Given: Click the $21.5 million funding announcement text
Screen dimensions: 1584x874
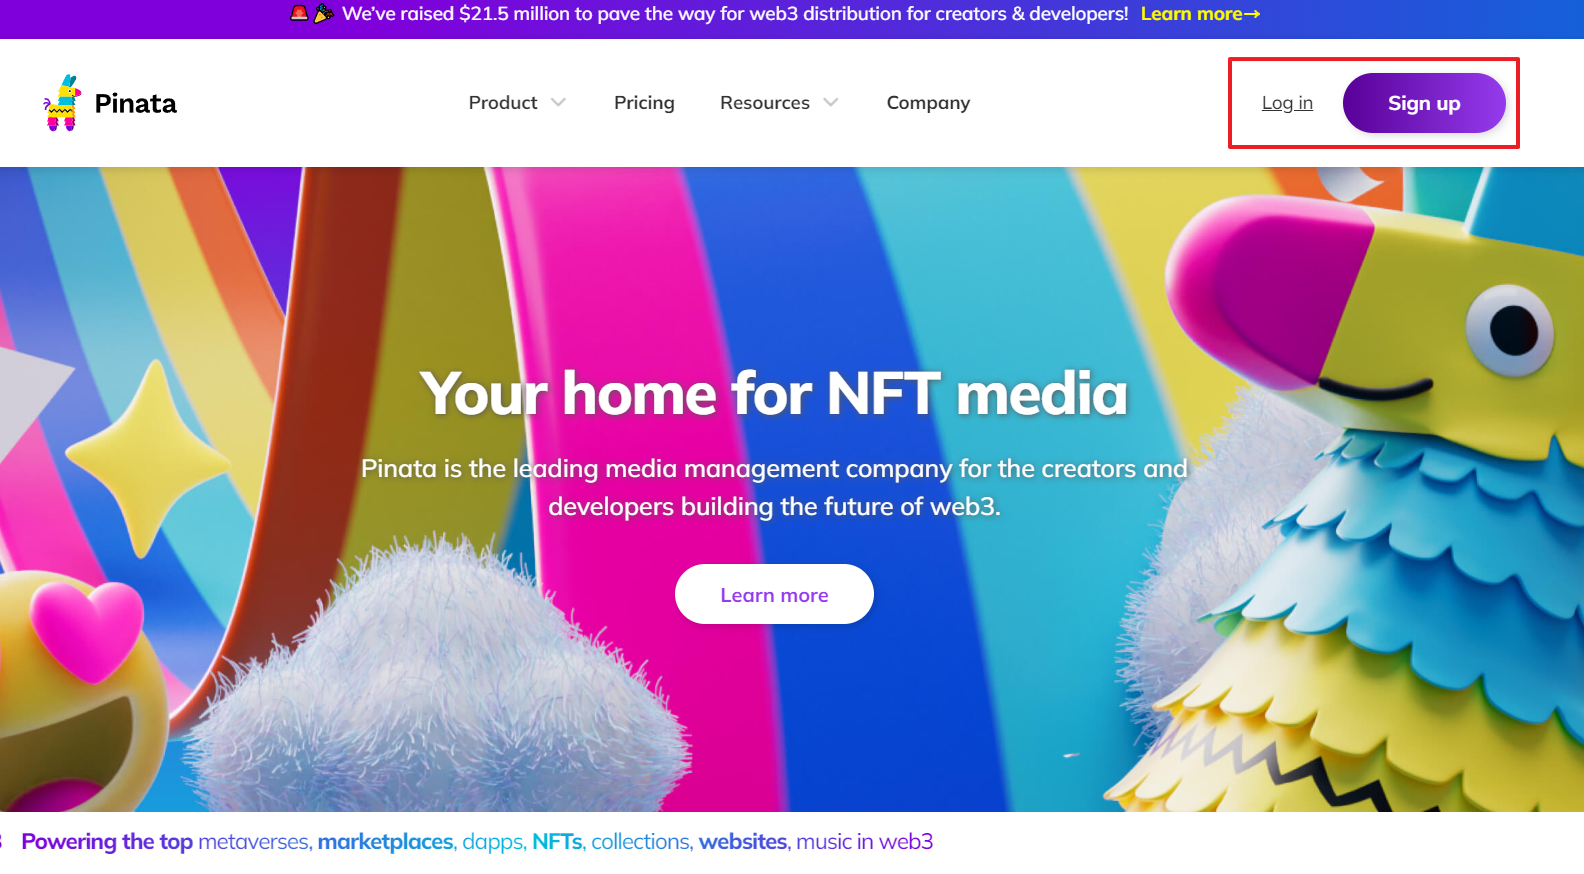Looking at the screenshot, I should (735, 14).
